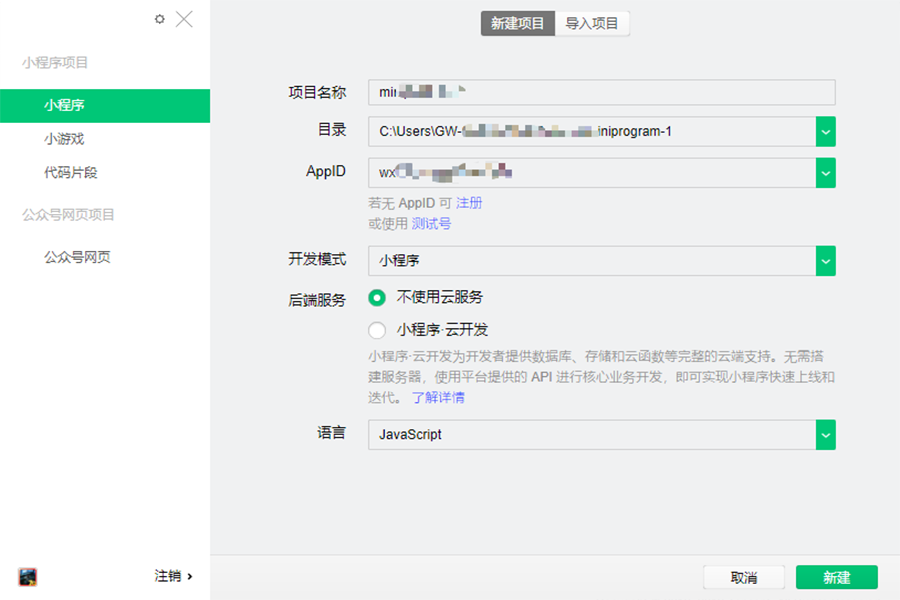Close the project window with X icon
900x600 pixels.
[184, 19]
